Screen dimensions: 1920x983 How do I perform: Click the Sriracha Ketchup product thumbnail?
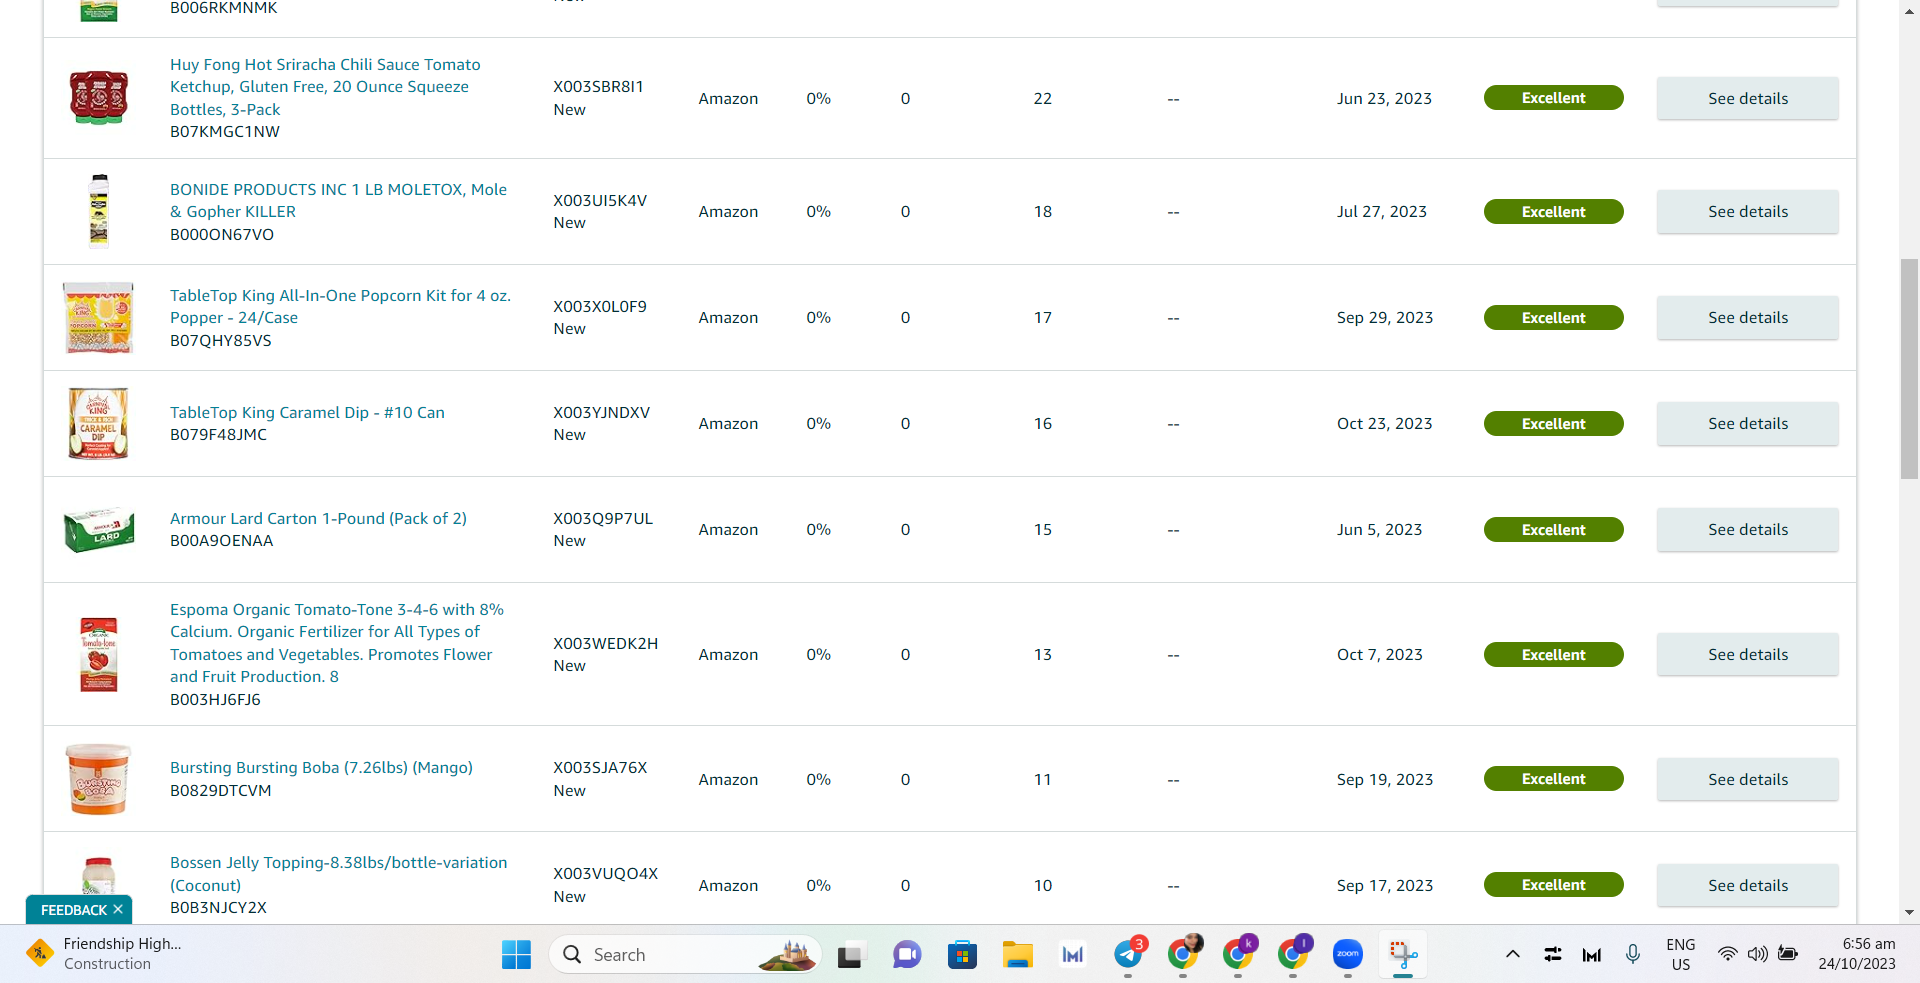coord(98,97)
